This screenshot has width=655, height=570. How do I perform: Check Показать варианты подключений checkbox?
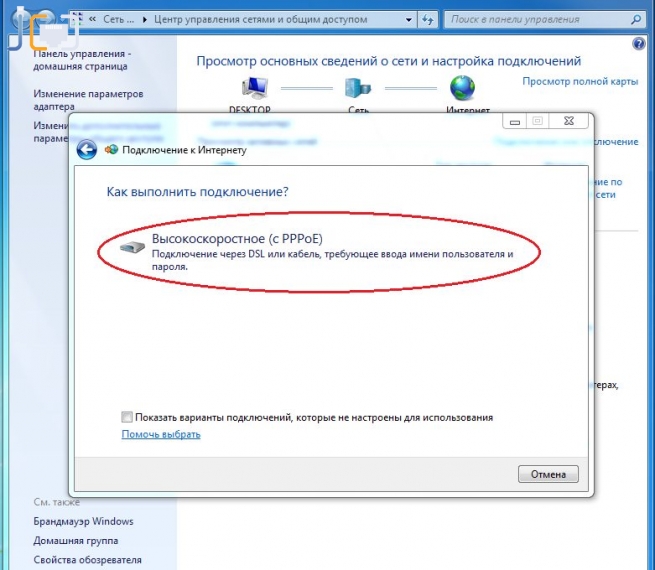point(127,417)
